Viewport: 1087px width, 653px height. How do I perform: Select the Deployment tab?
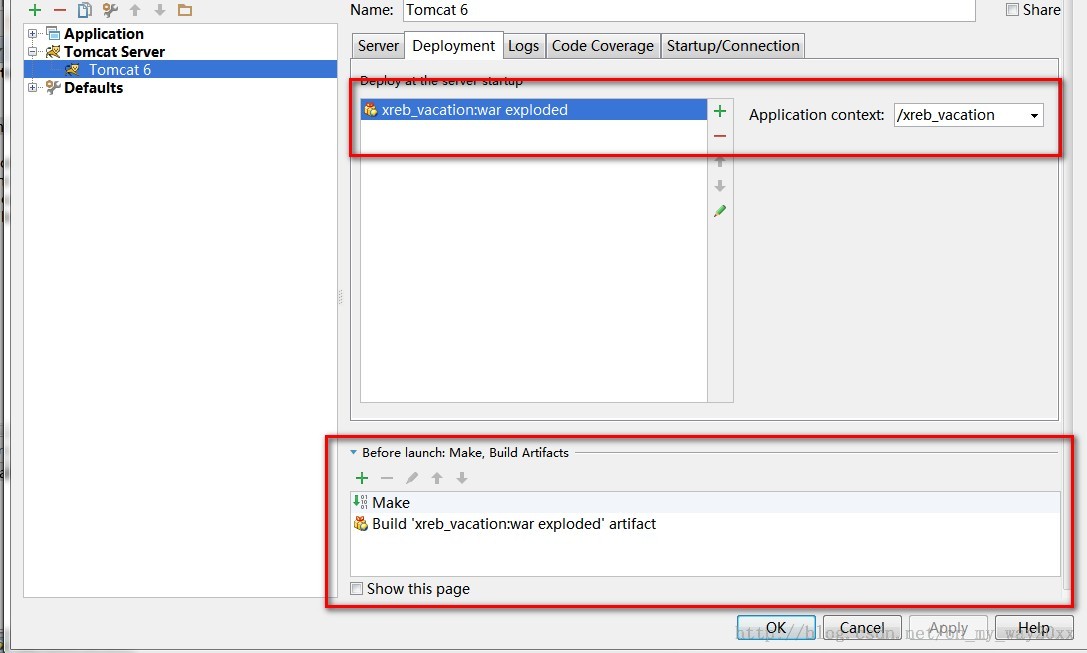(x=453, y=46)
